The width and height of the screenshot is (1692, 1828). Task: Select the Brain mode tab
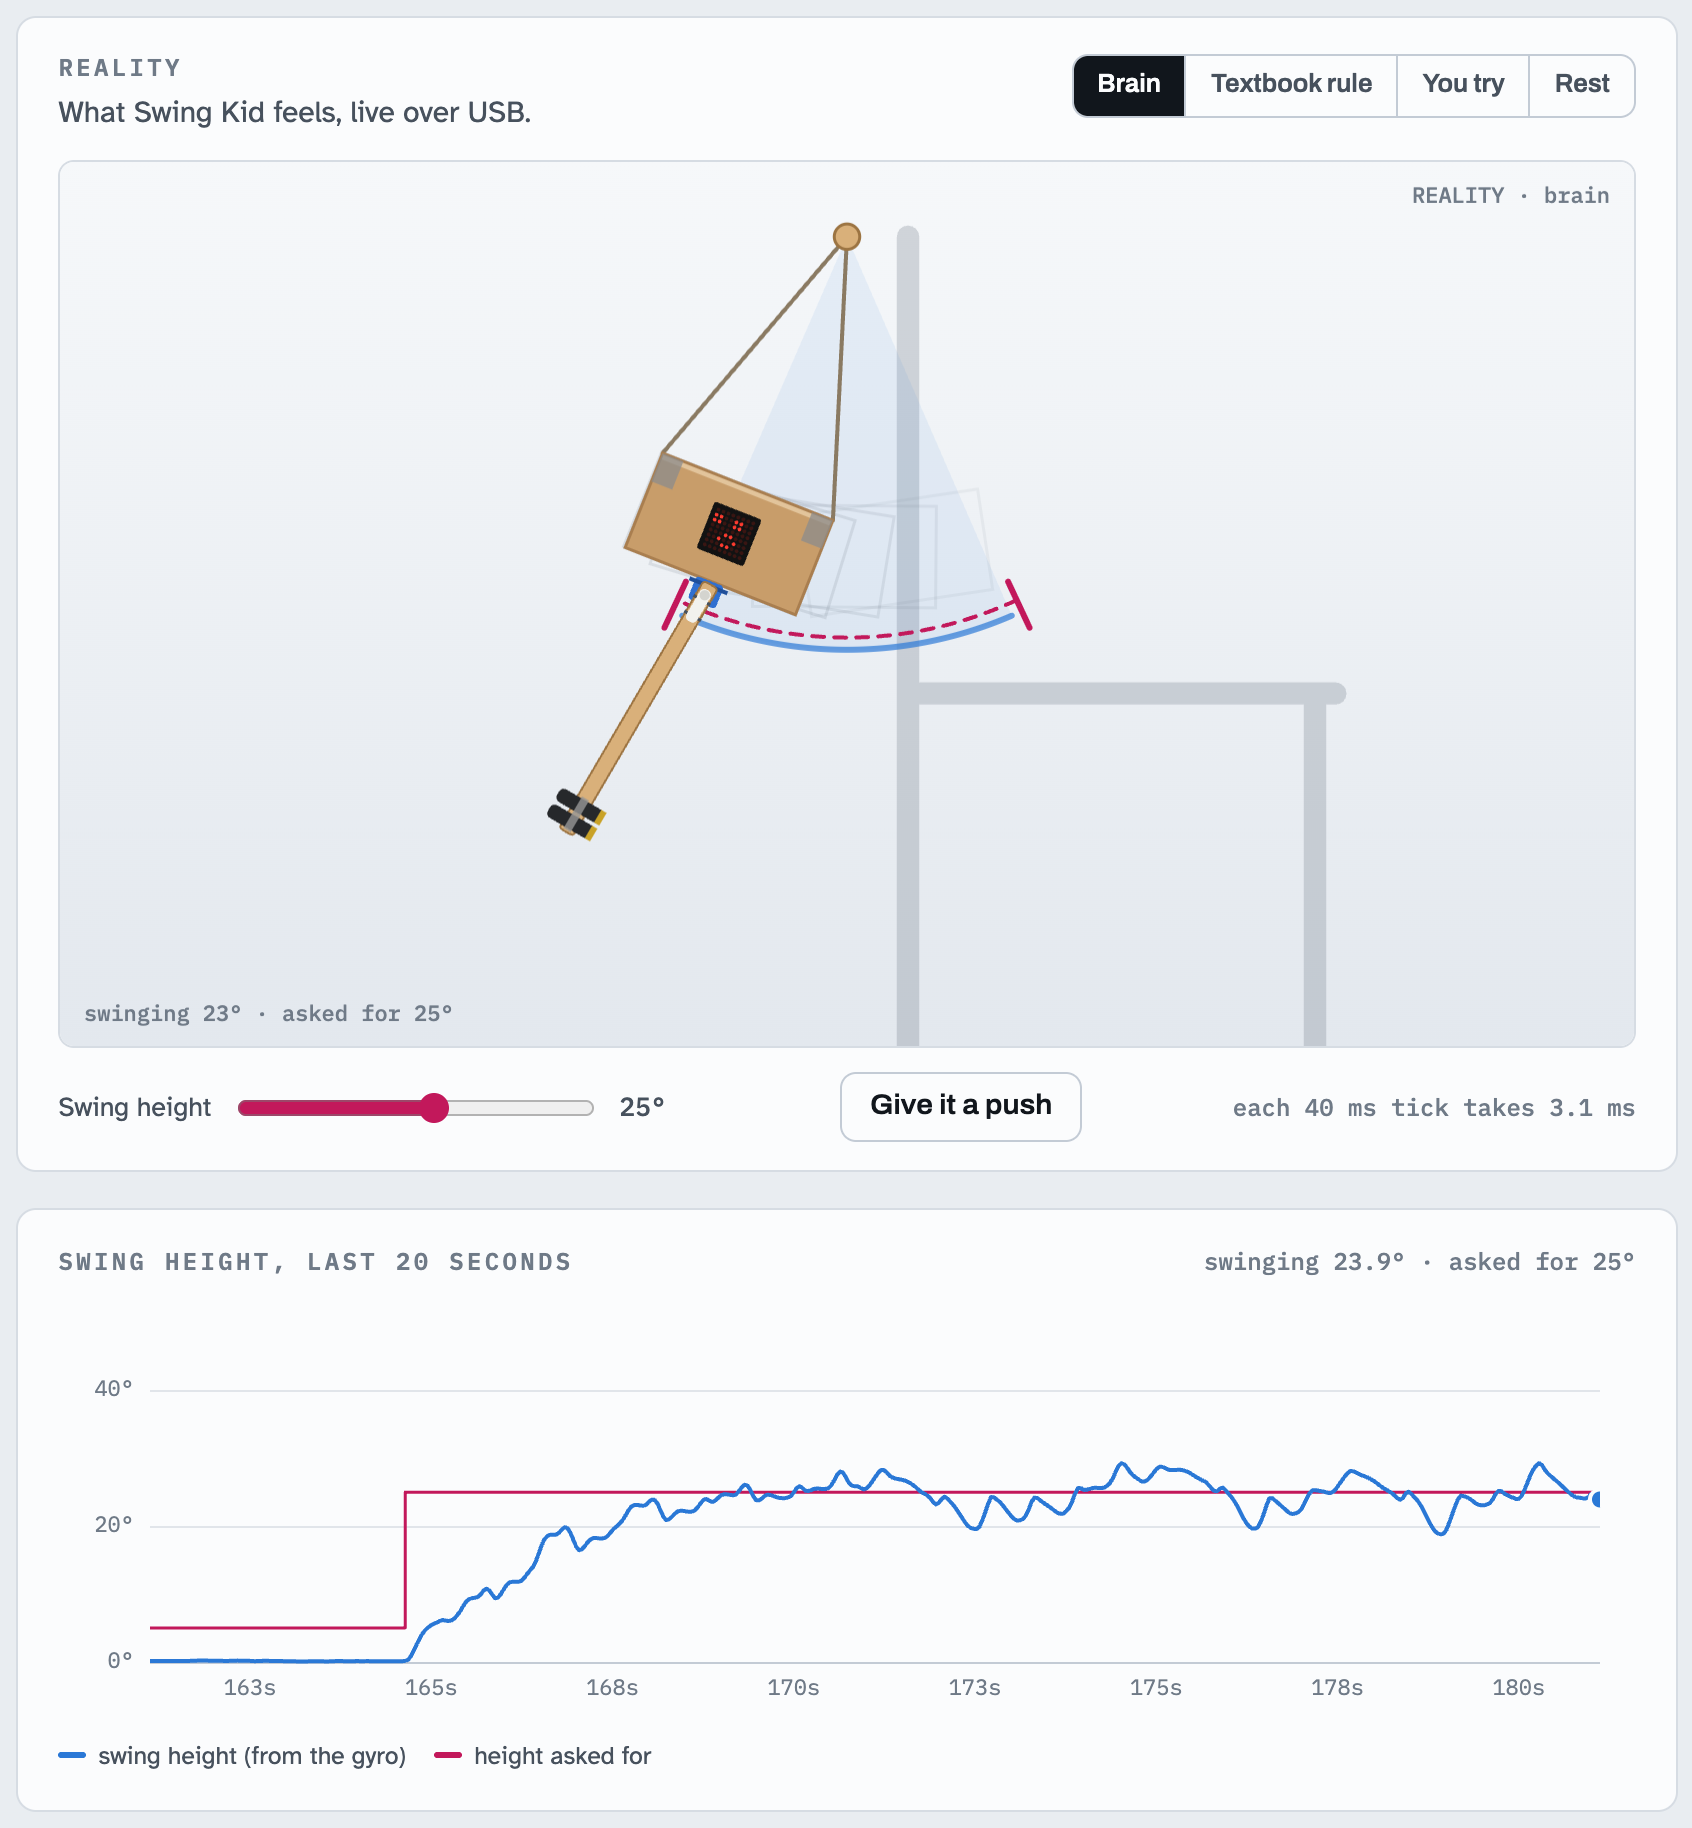point(1129,85)
